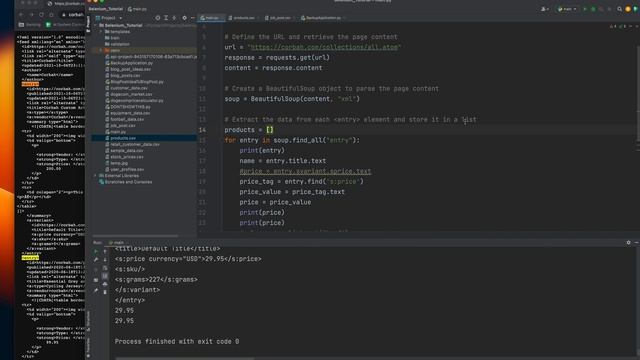Viewport: 640px width, 360px height.
Task: Toggle soft-wrap icon in Run panel
Action: 105,268
